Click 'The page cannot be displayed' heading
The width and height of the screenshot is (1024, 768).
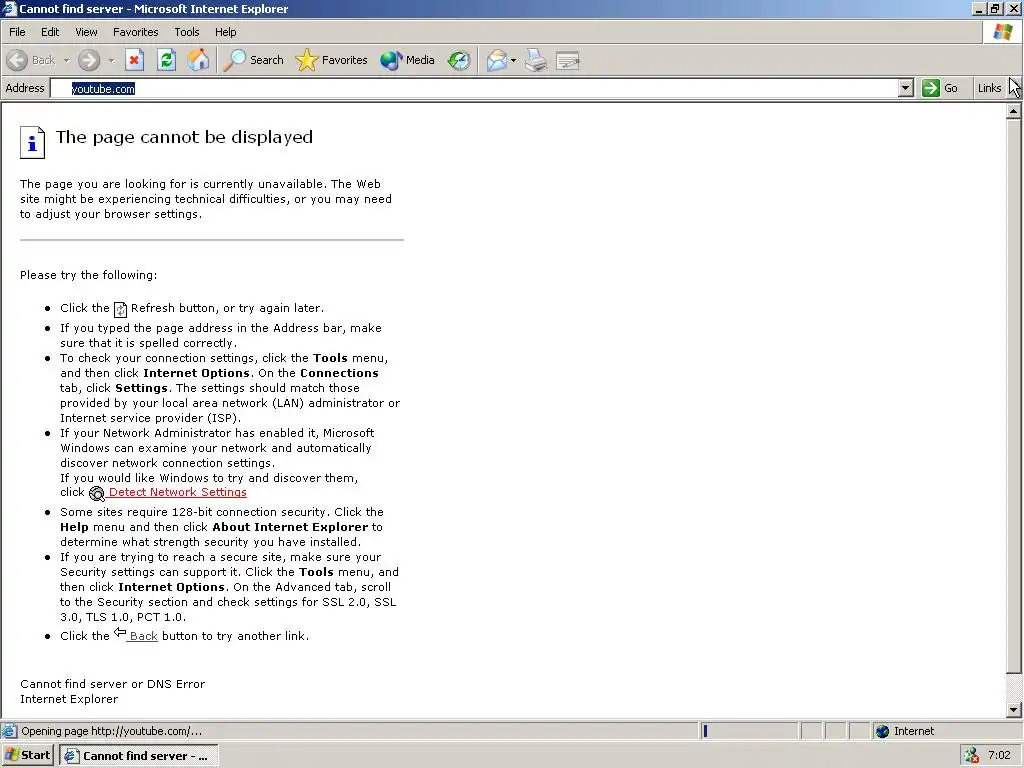tap(184, 137)
